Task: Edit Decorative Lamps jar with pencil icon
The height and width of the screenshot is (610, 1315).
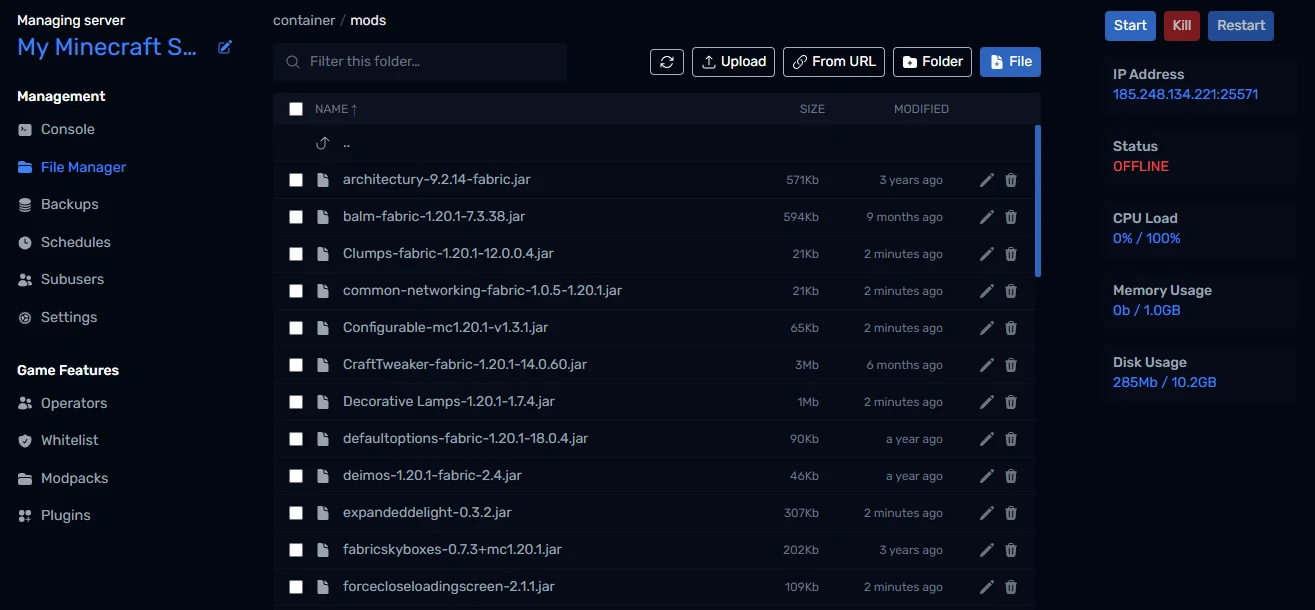Action: [987, 402]
